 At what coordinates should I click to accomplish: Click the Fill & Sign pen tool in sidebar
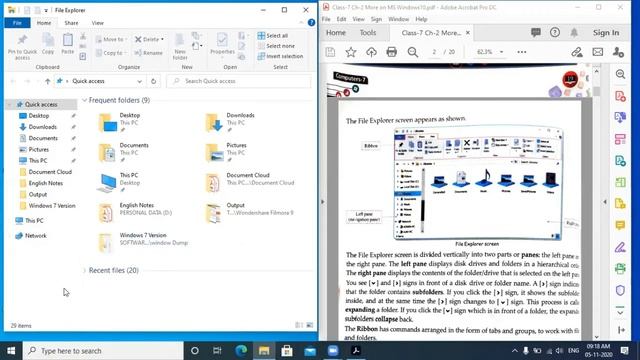(620, 247)
